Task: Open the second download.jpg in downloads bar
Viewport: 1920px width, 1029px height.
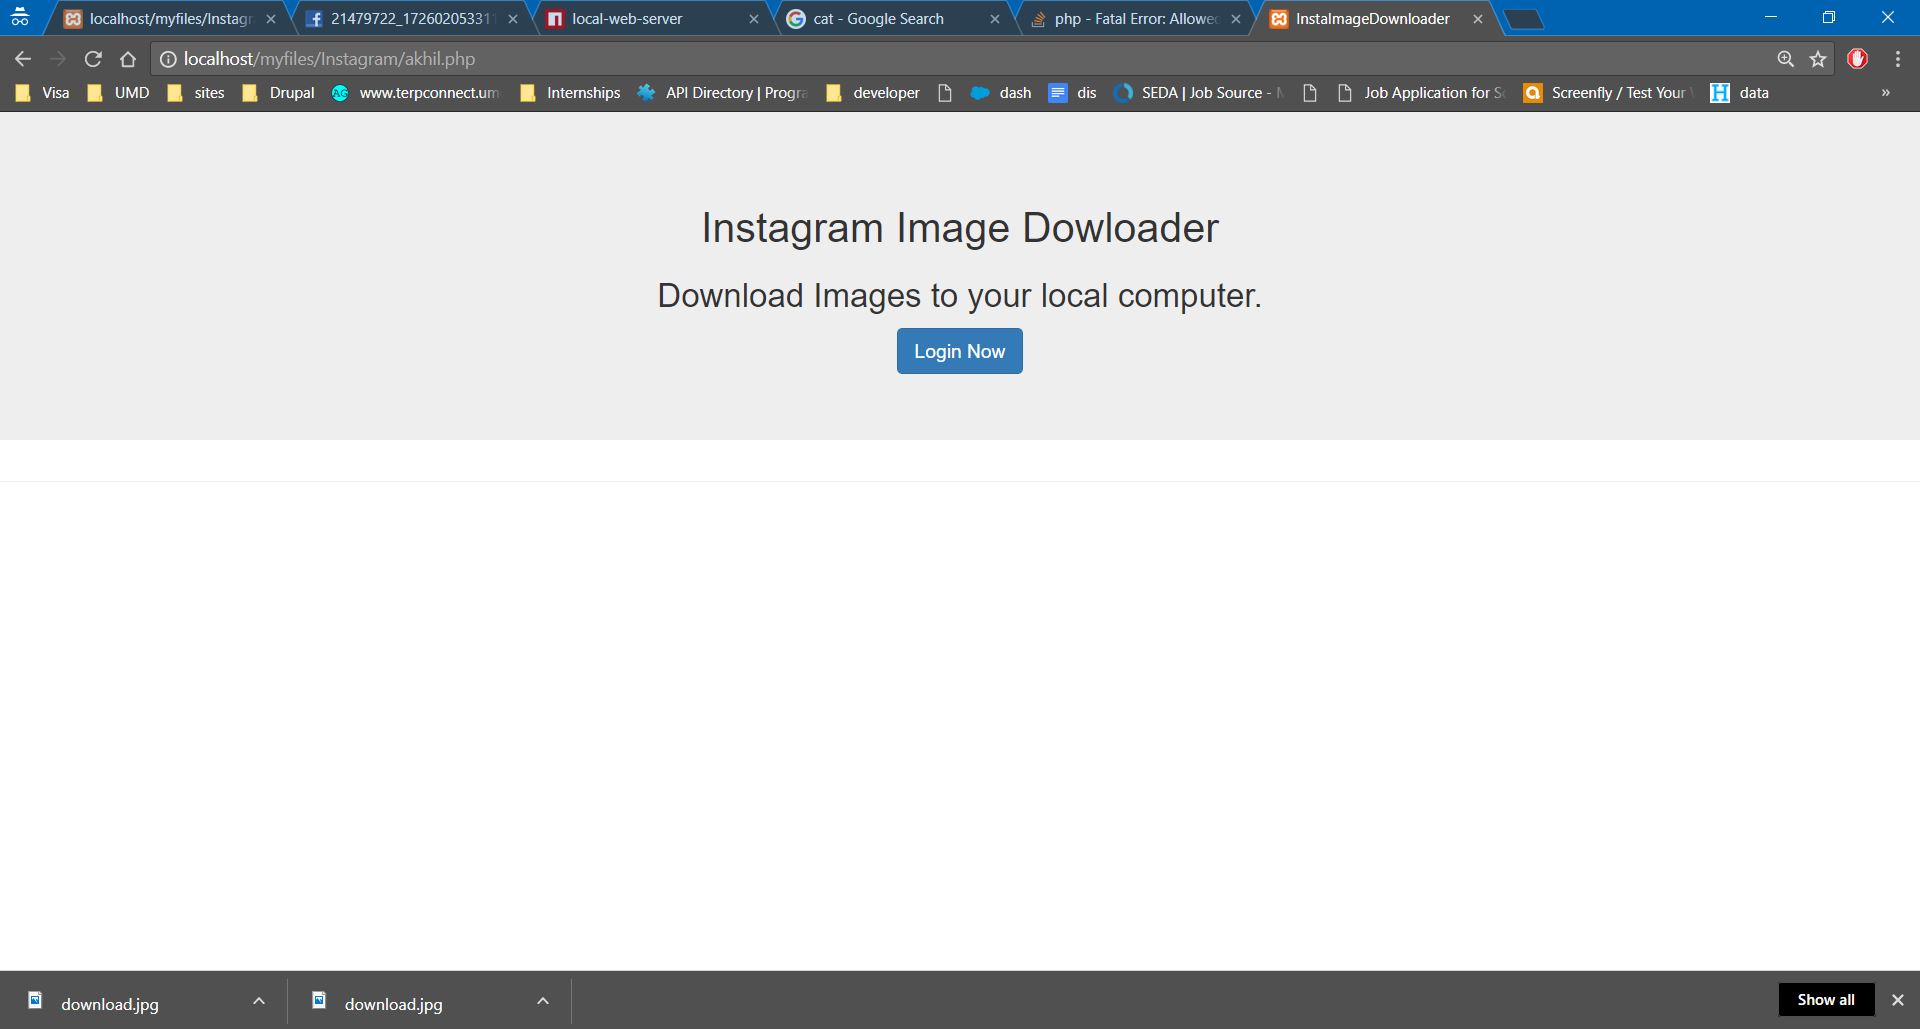Action: tap(394, 1003)
